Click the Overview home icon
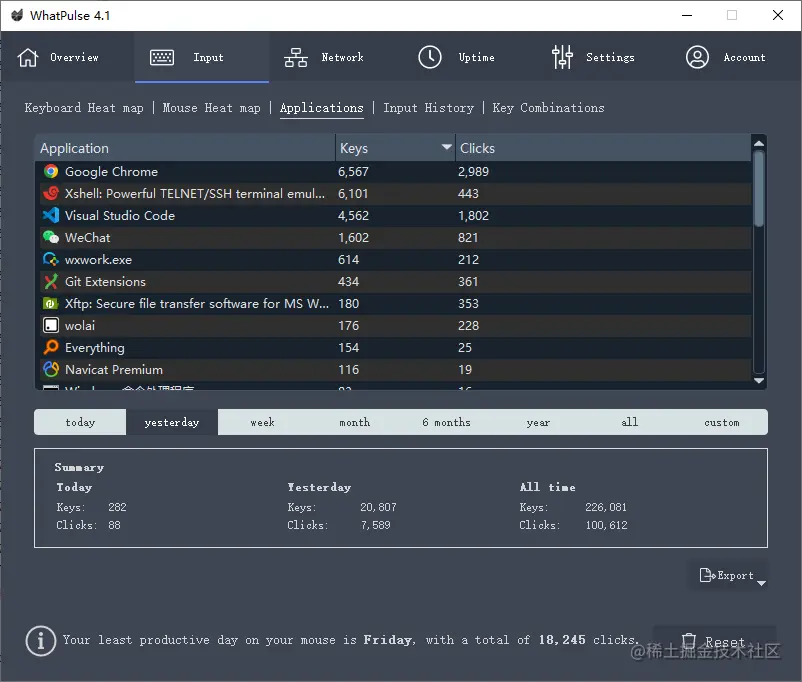This screenshot has height=682, width=802. 28,57
